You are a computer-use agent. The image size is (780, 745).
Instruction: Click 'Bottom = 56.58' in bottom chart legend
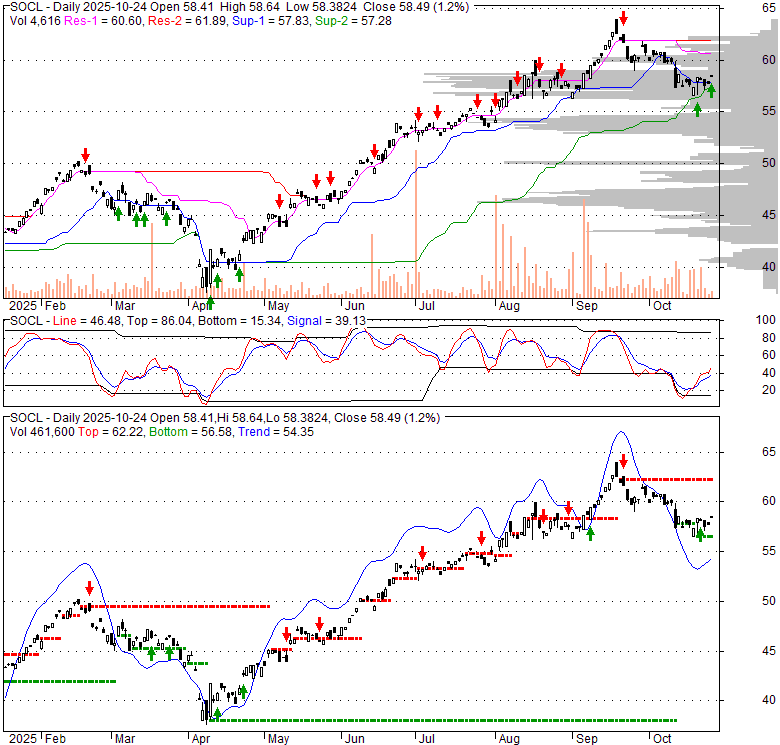(191, 432)
